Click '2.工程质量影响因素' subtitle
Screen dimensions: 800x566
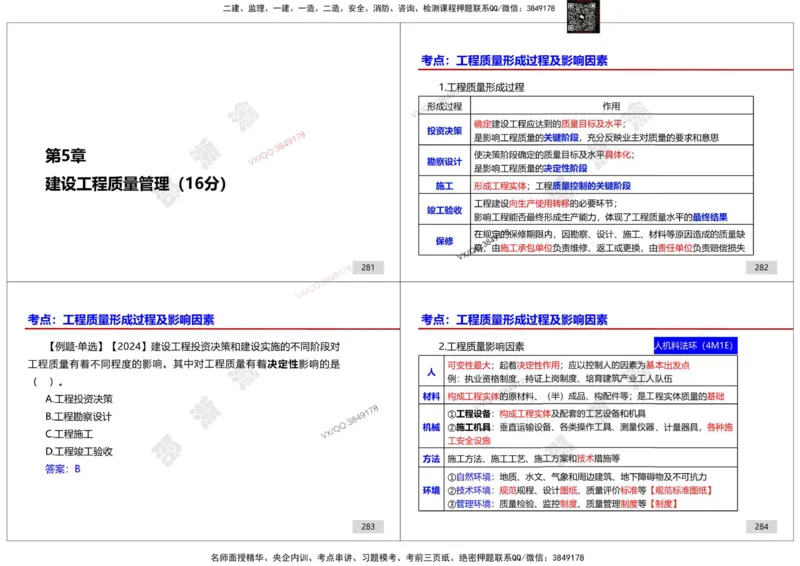[481, 347]
